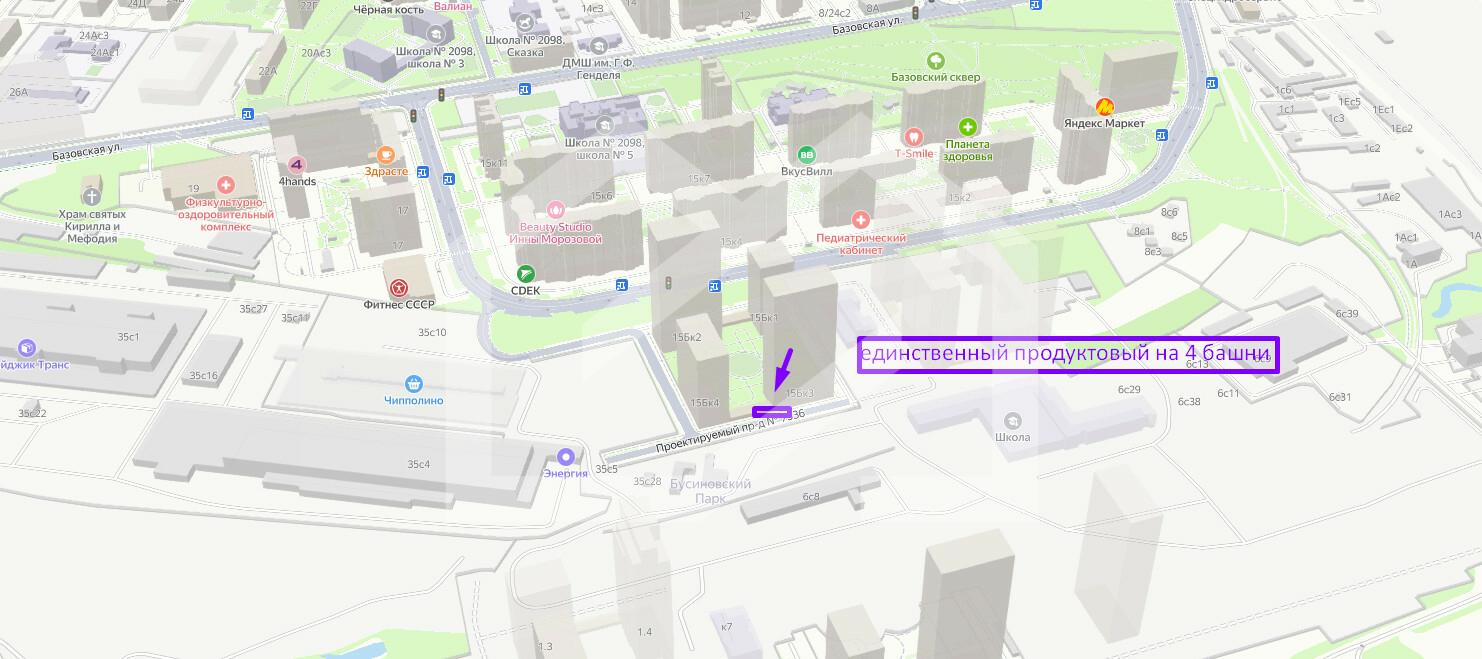Select the Физкультурно-оздоровительный комплекс red cross icon
This screenshot has height=659, width=1482.
[x=226, y=185]
